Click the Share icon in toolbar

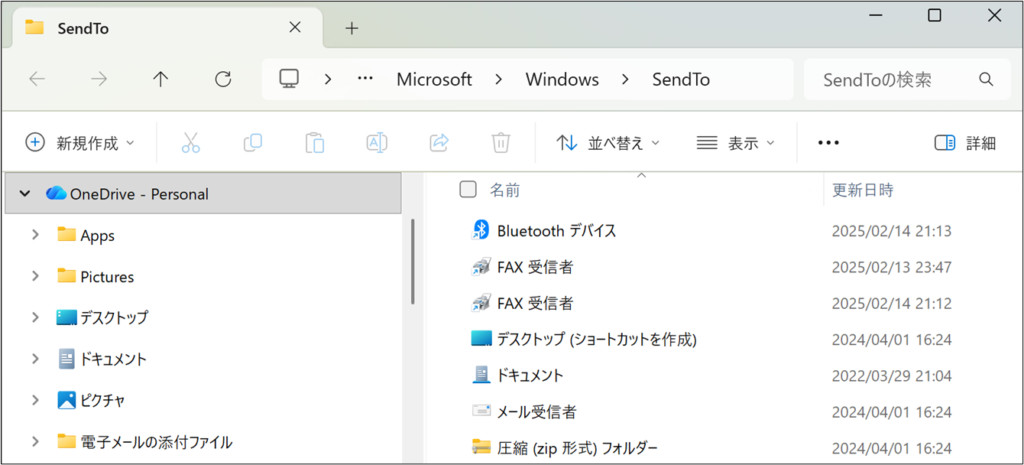tap(439, 143)
